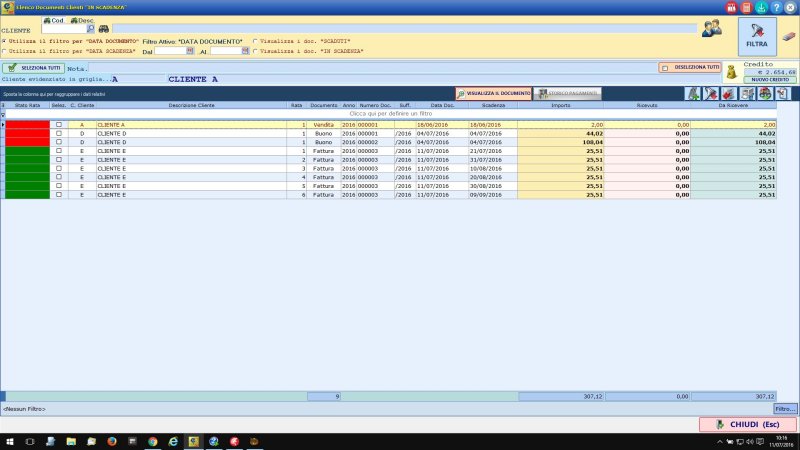Click 'Clicca qui per definire un filtro' row
Image resolution: width=800 pixels, height=450 pixels.
coord(391,114)
